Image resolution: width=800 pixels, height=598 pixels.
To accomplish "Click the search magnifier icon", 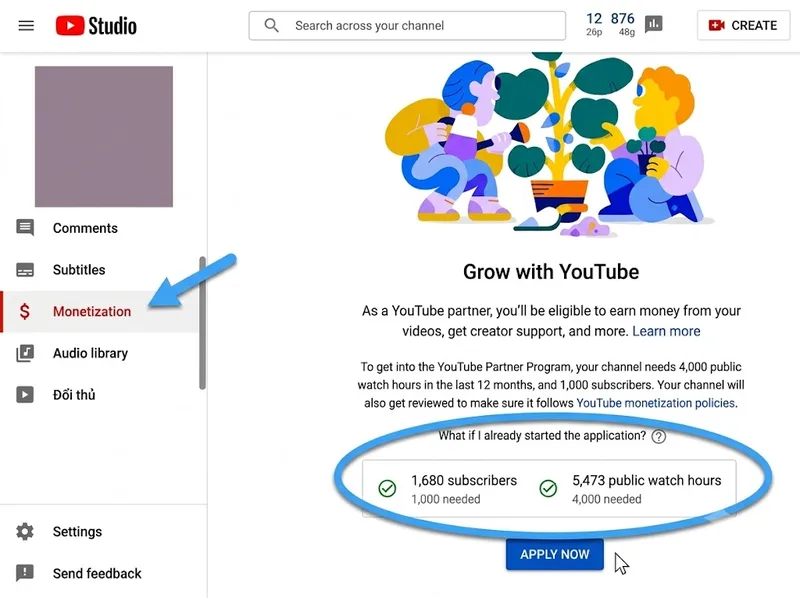I will (271, 26).
